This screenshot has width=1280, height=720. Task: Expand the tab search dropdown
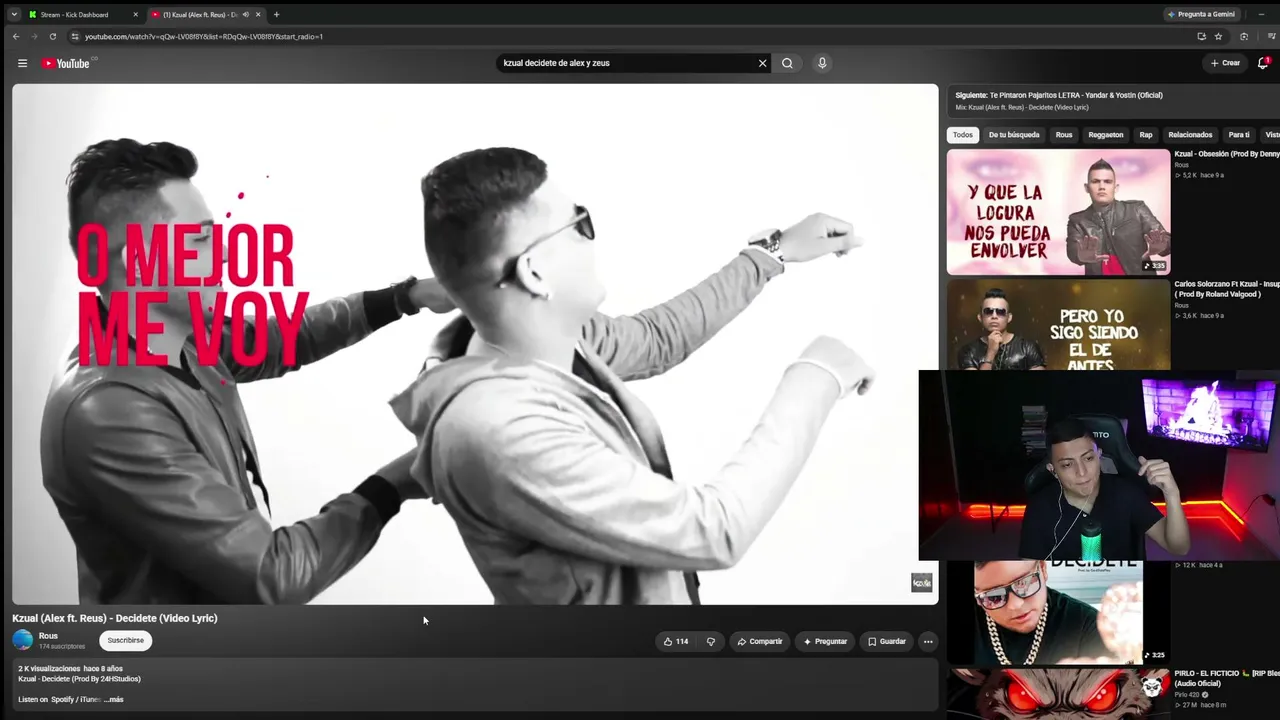click(x=14, y=14)
